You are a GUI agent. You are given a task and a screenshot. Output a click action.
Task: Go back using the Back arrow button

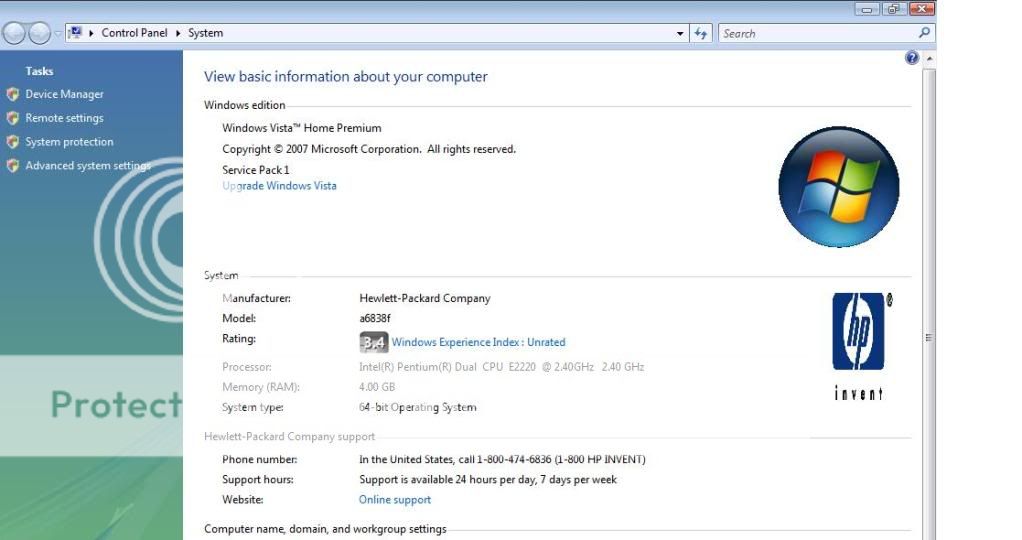tap(14, 33)
